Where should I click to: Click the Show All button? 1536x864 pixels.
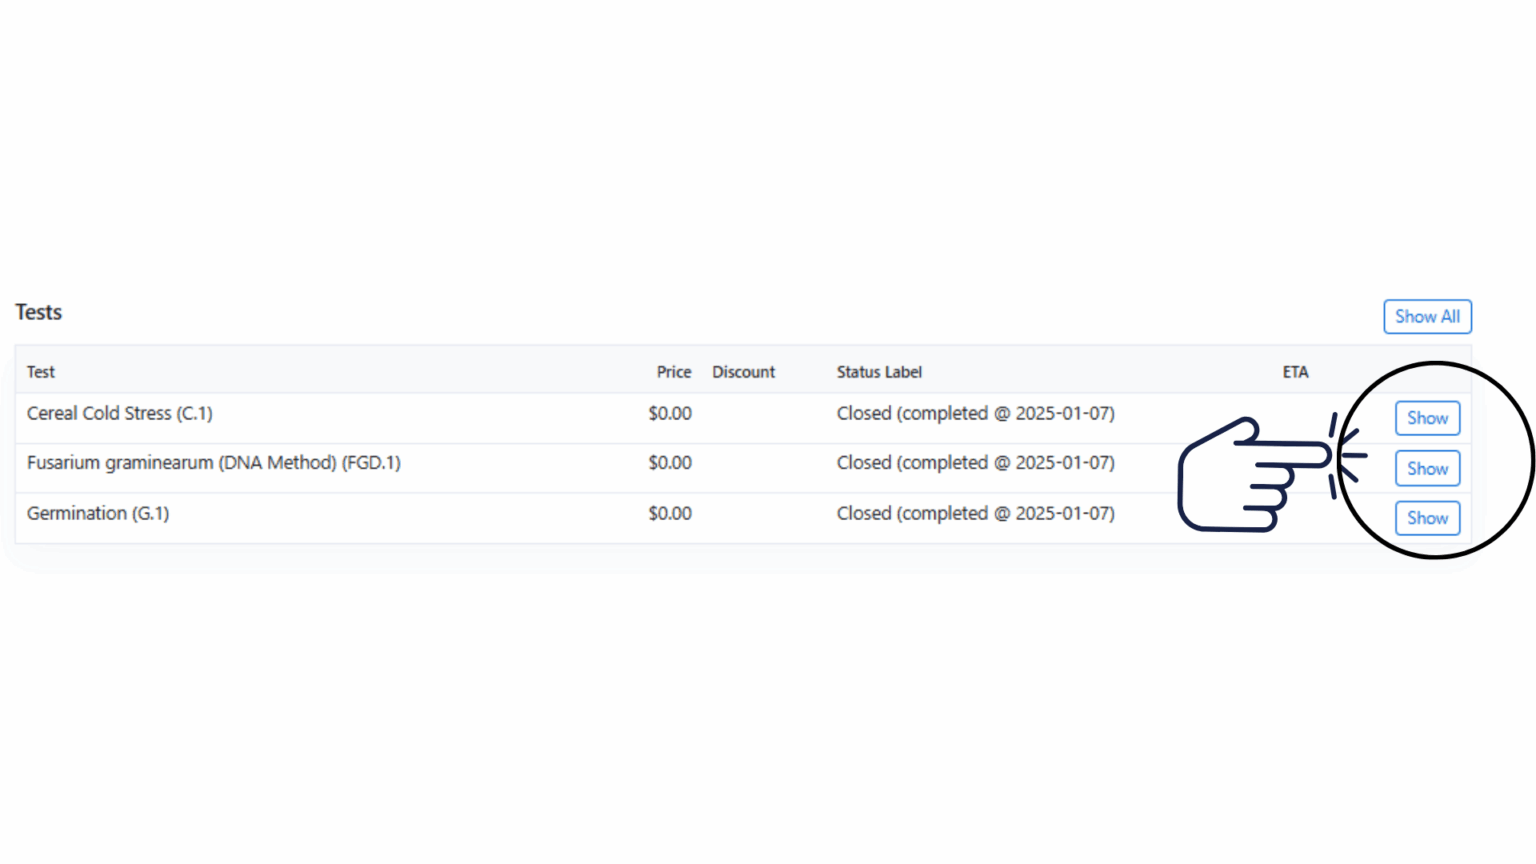tap(1427, 317)
